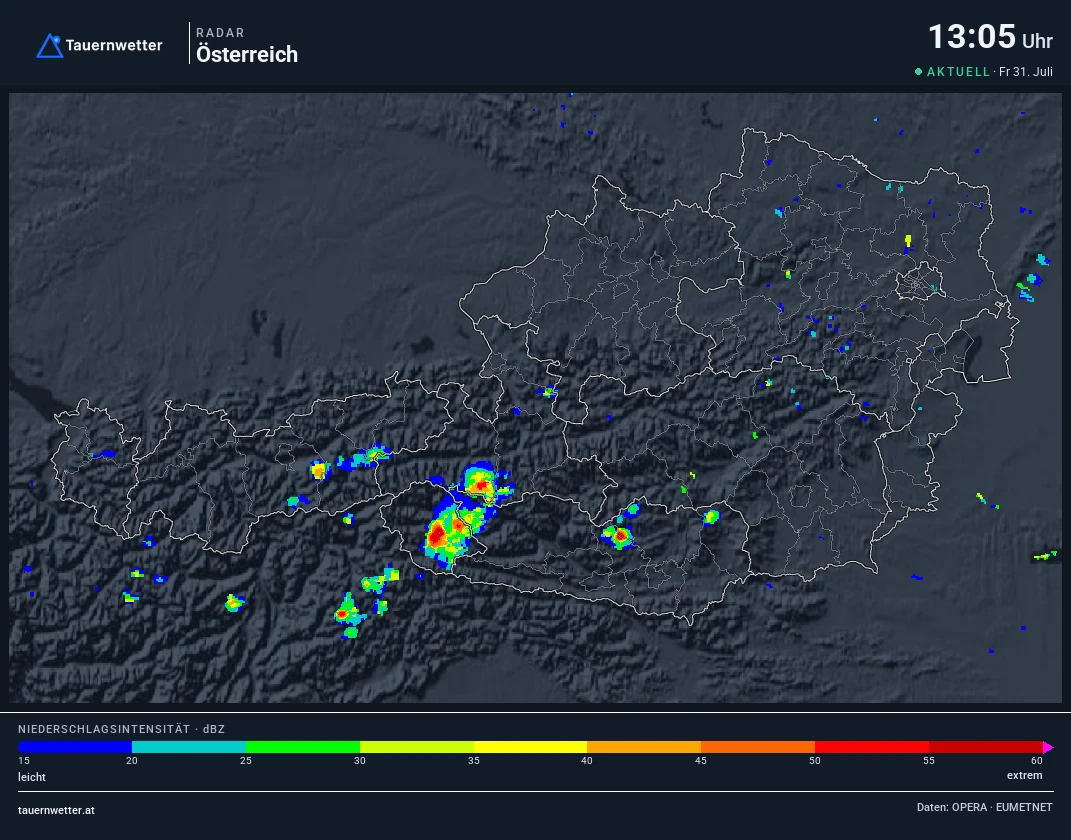Screen dimensions: 1071x840
Task: Click the orange 40–45 dBZ legend segment
Action: pos(644,747)
